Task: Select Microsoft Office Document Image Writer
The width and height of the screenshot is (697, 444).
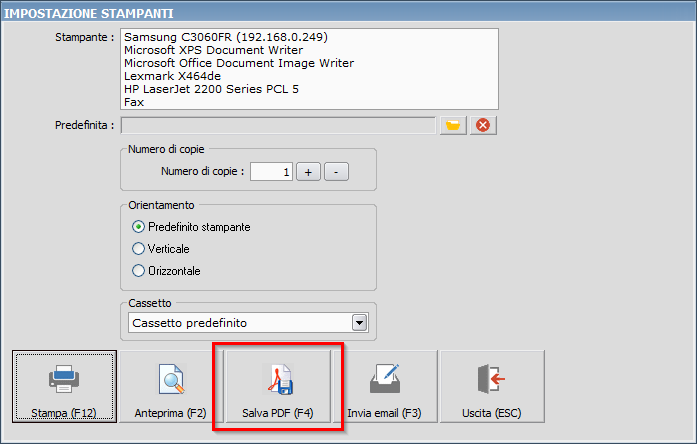Action: pos(309,63)
